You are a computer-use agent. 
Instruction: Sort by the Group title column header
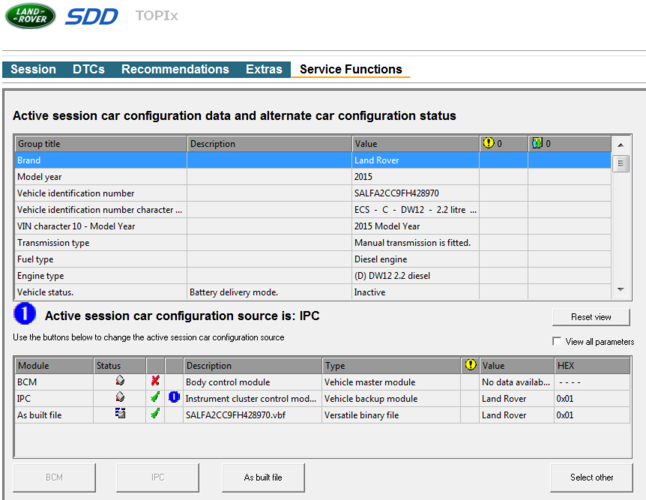101,144
